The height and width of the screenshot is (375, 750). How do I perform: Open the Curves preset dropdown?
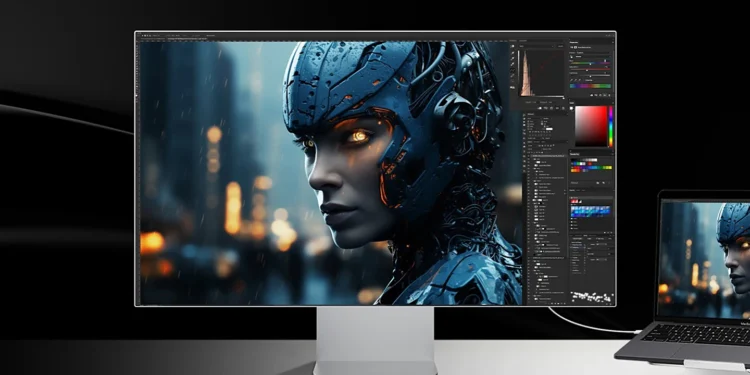pyautogui.click(x=536, y=46)
